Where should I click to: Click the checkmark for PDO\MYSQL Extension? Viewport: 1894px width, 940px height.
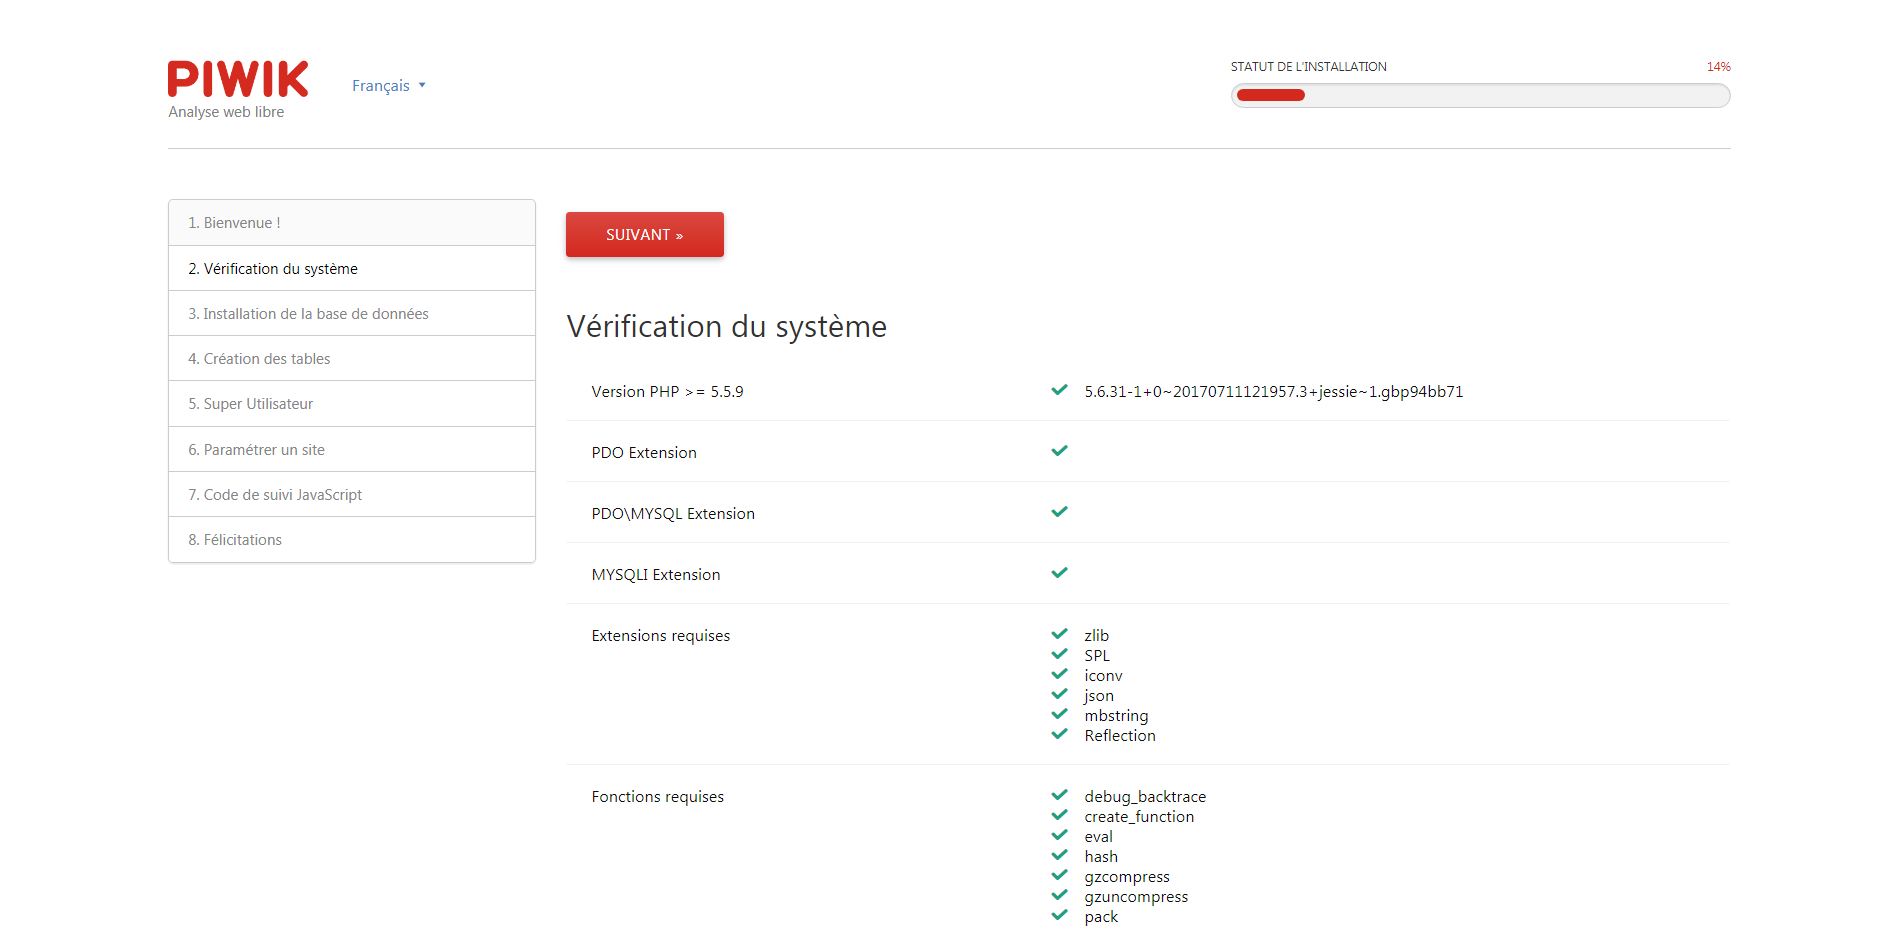coord(1059,512)
